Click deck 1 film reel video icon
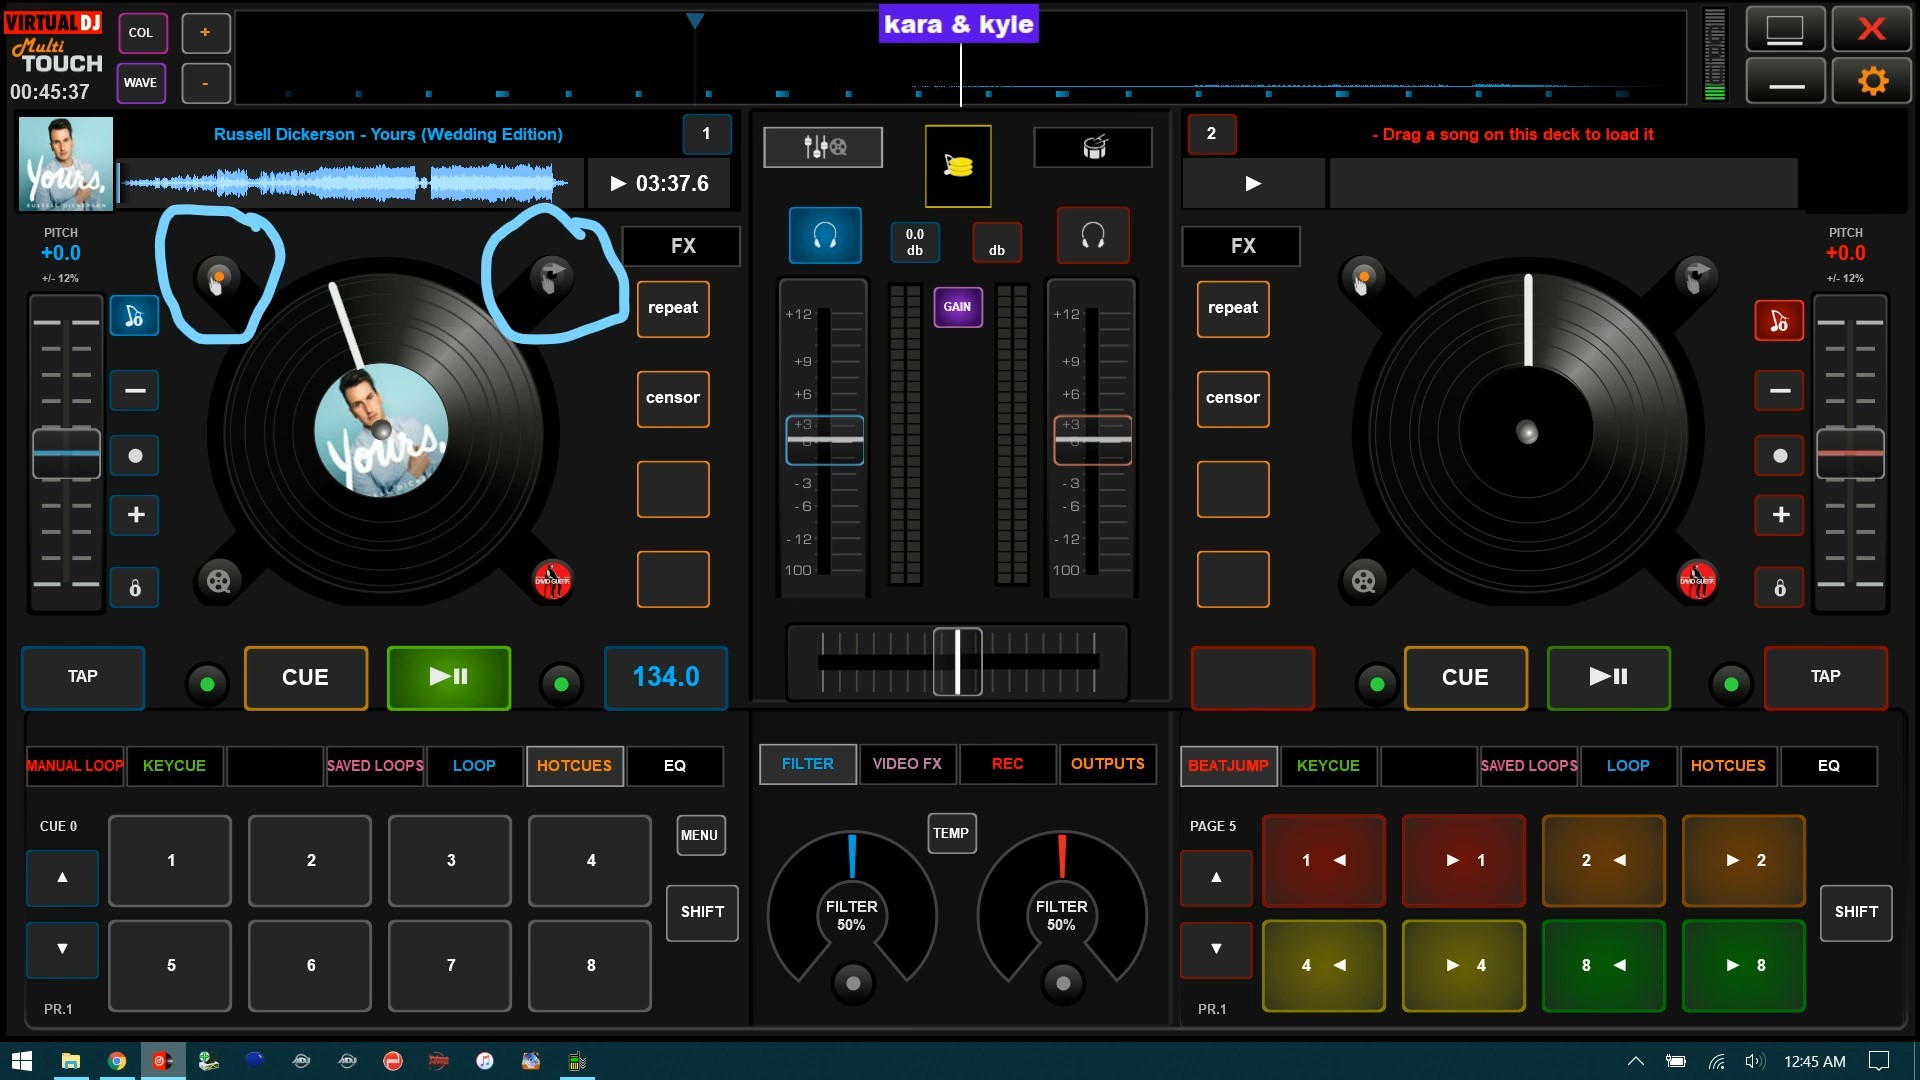This screenshot has height=1080, width=1920. (x=218, y=580)
